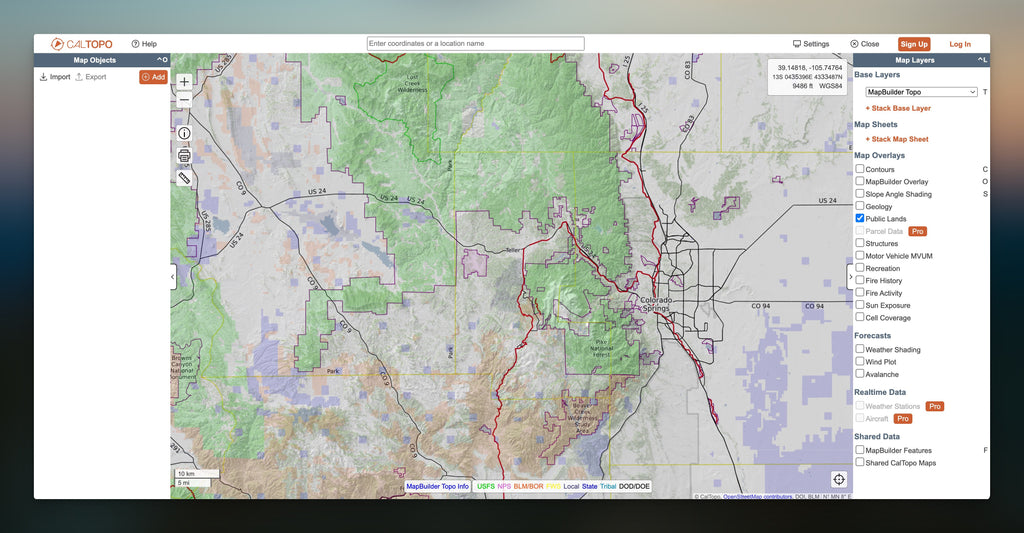Click the CalTopo logo
The height and width of the screenshot is (533, 1024).
point(82,44)
